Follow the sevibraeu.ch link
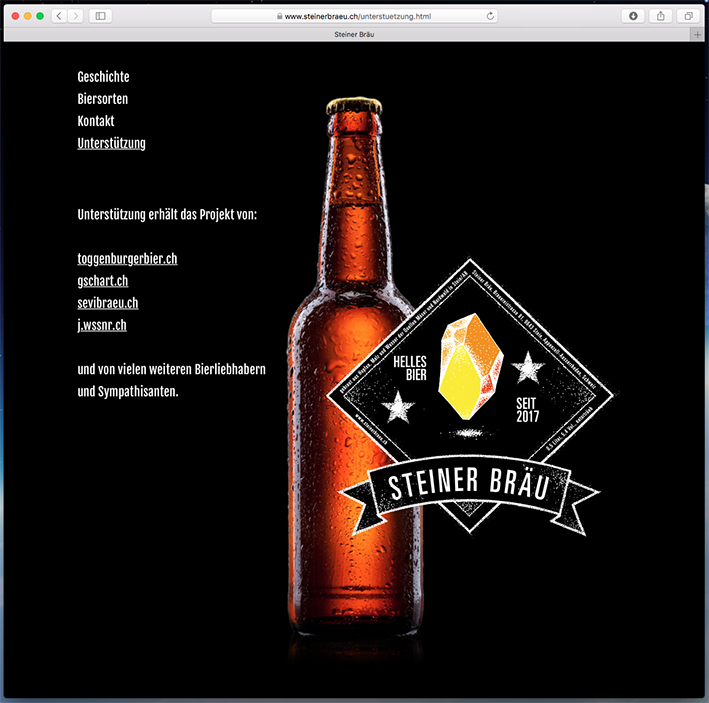 coord(108,303)
